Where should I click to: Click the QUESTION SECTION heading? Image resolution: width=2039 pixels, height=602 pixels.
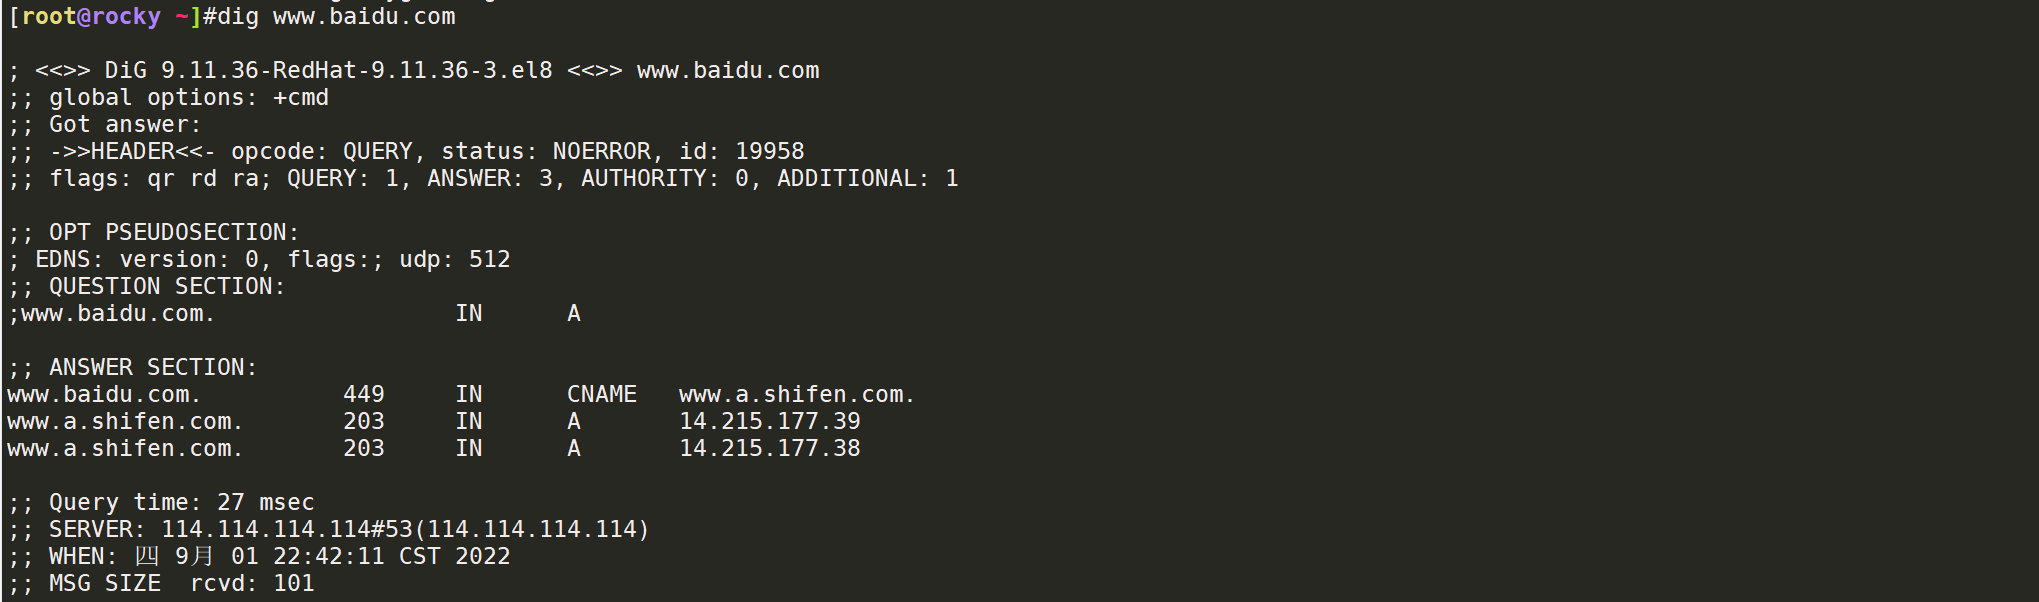tap(167, 287)
